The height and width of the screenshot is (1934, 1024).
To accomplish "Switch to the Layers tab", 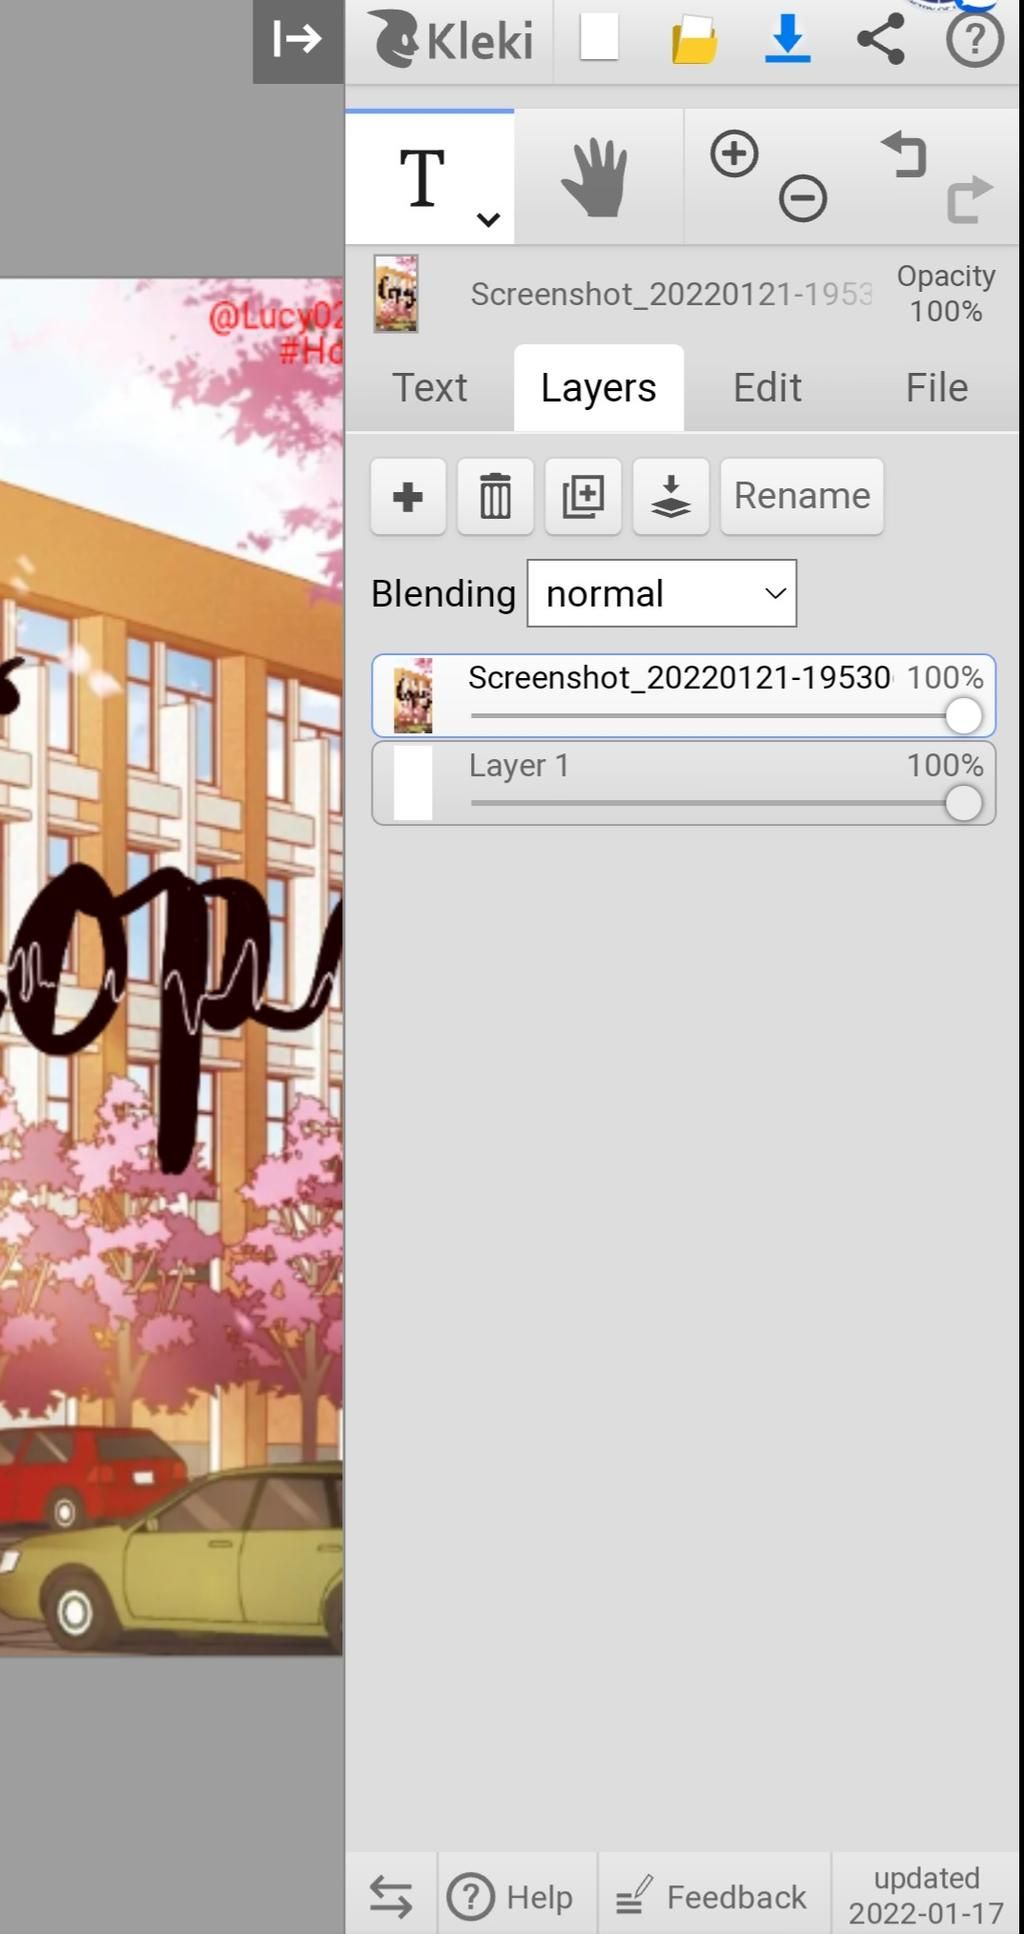I will click(599, 388).
